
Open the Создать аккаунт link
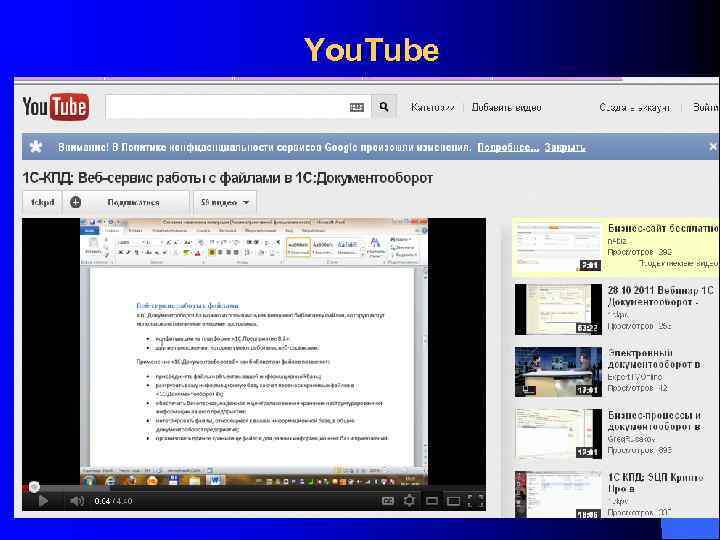(x=635, y=107)
